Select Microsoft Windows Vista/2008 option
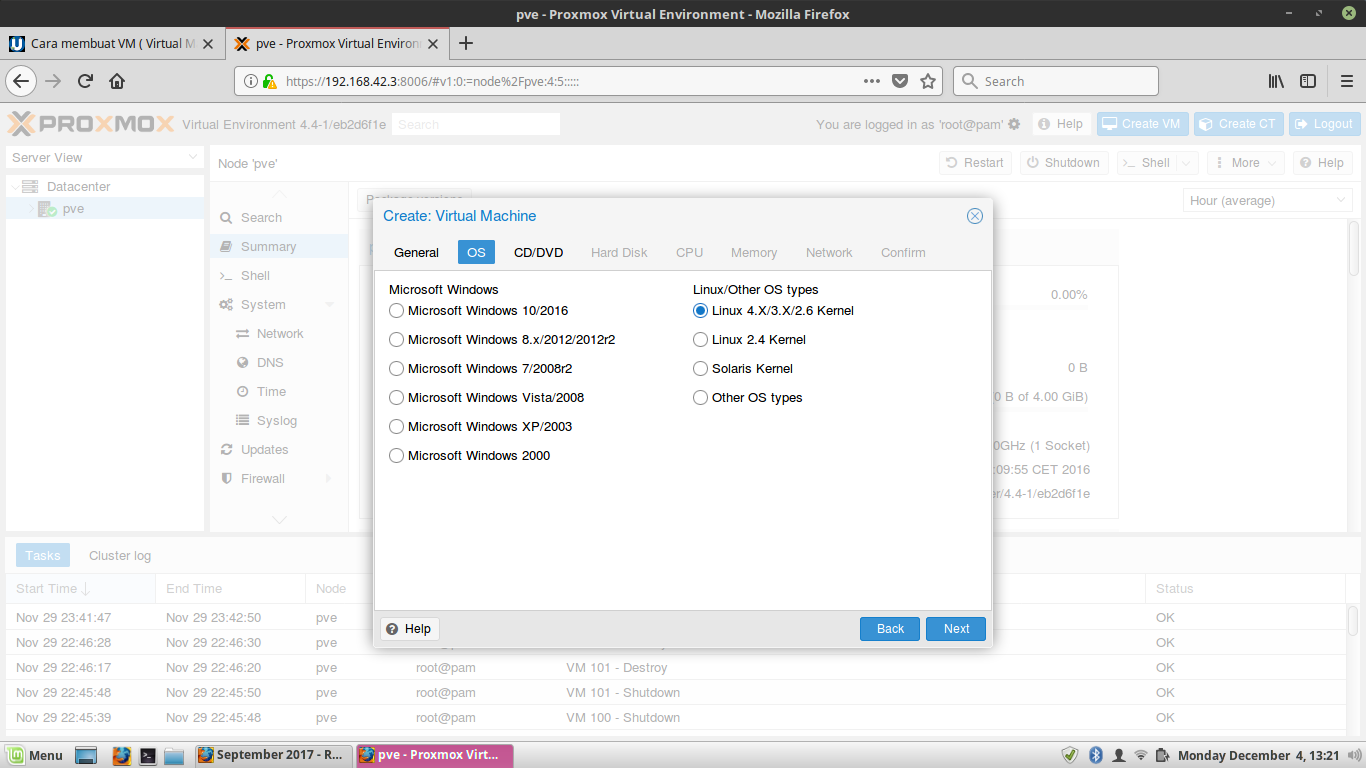 [x=397, y=398]
